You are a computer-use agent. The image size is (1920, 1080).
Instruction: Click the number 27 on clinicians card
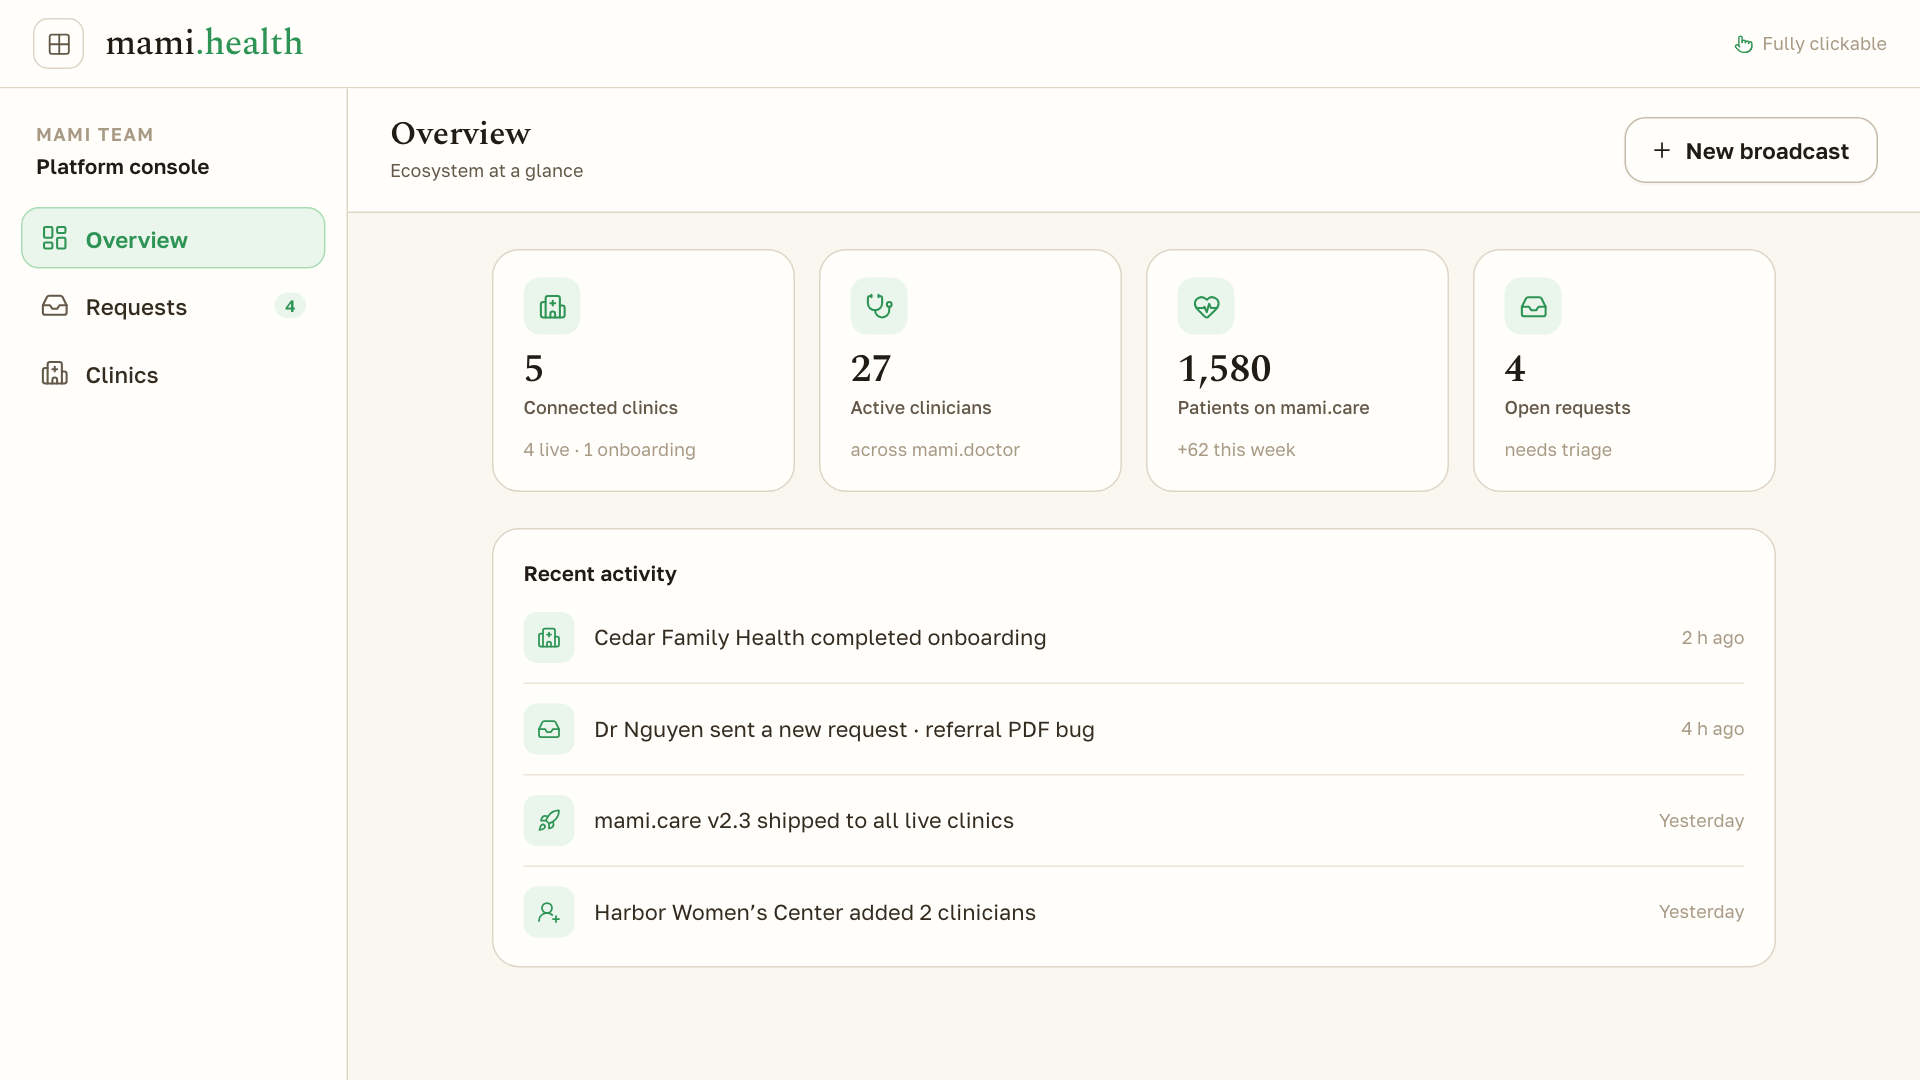tap(871, 369)
